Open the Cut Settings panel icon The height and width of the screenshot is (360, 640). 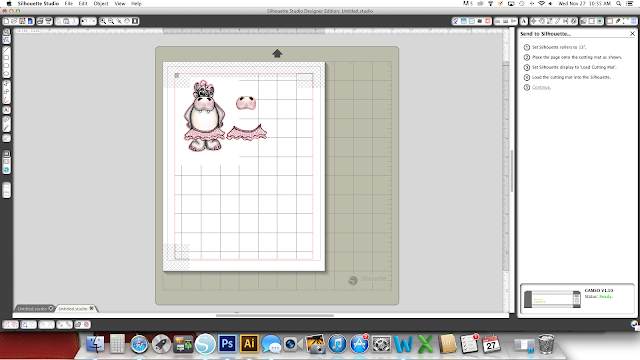(x=618, y=21)
